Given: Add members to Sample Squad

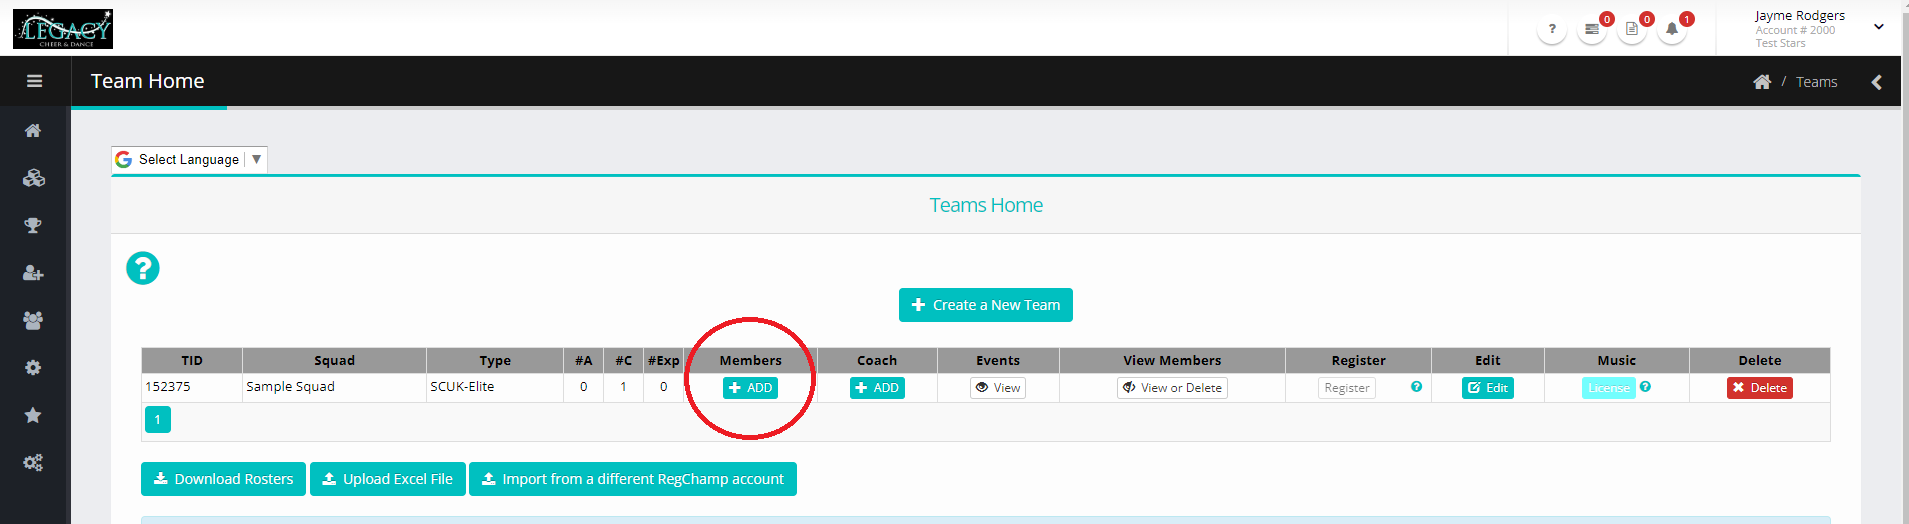Looking at the screenshot, I should [750, 388].
